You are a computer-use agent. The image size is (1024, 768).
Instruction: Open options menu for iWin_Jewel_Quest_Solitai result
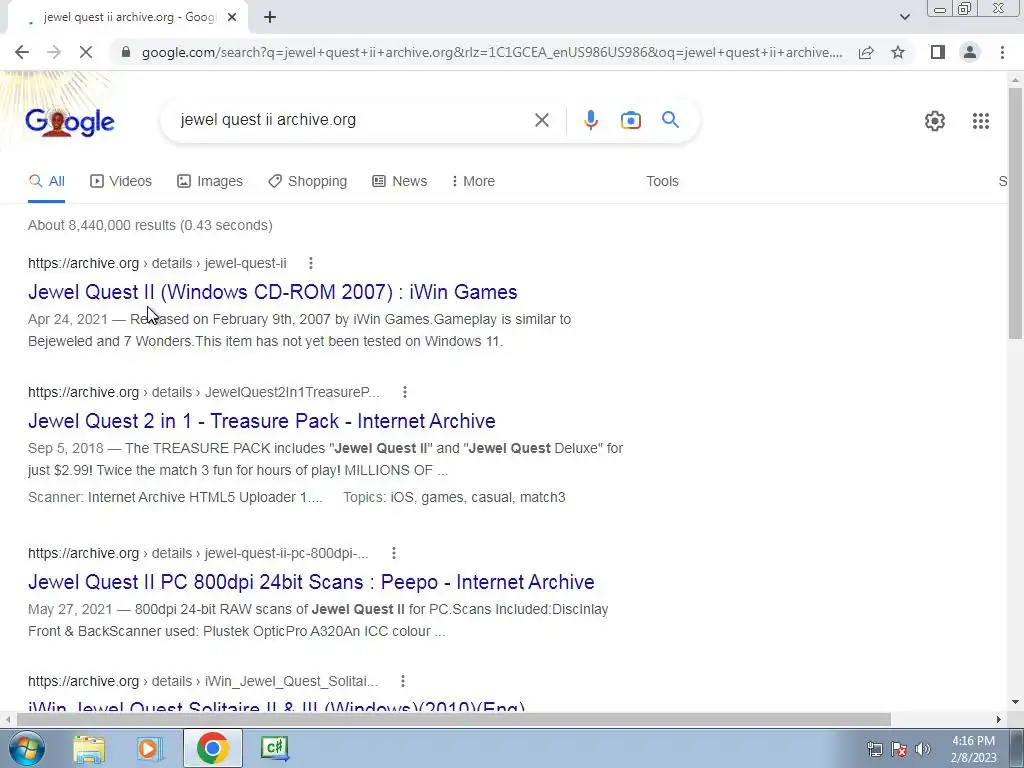(403, 681)
